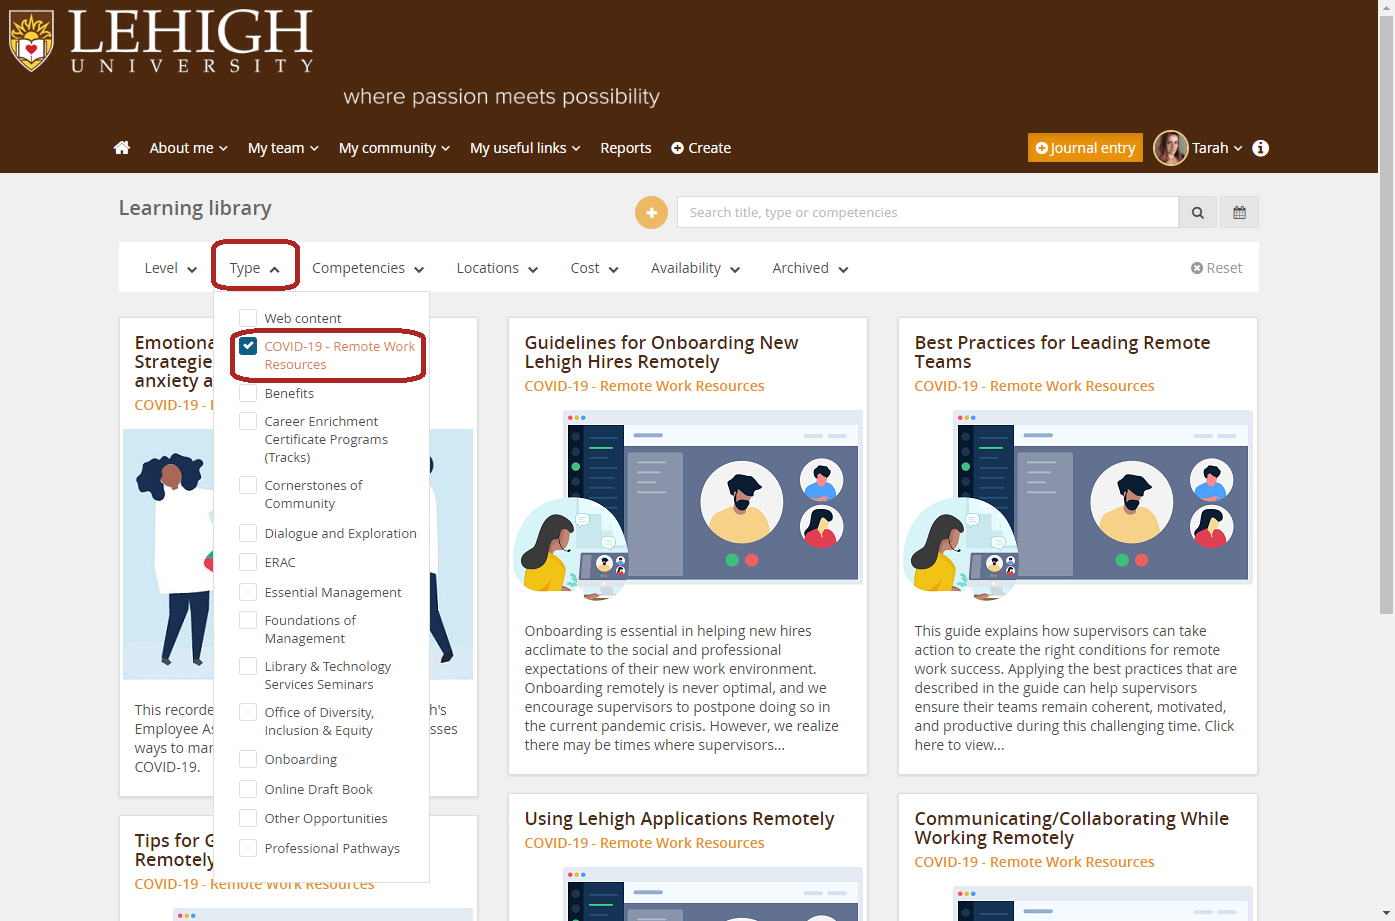
Task: Reset all library filters
Action: point(1217,268)
